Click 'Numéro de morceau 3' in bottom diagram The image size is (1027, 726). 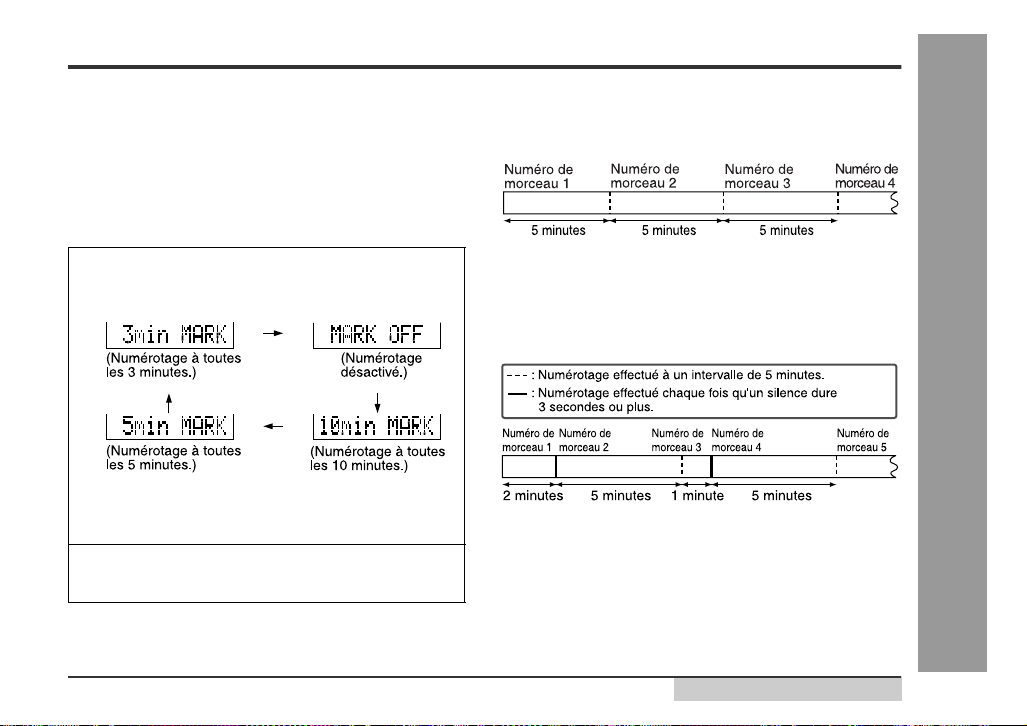tap(677, 440)
